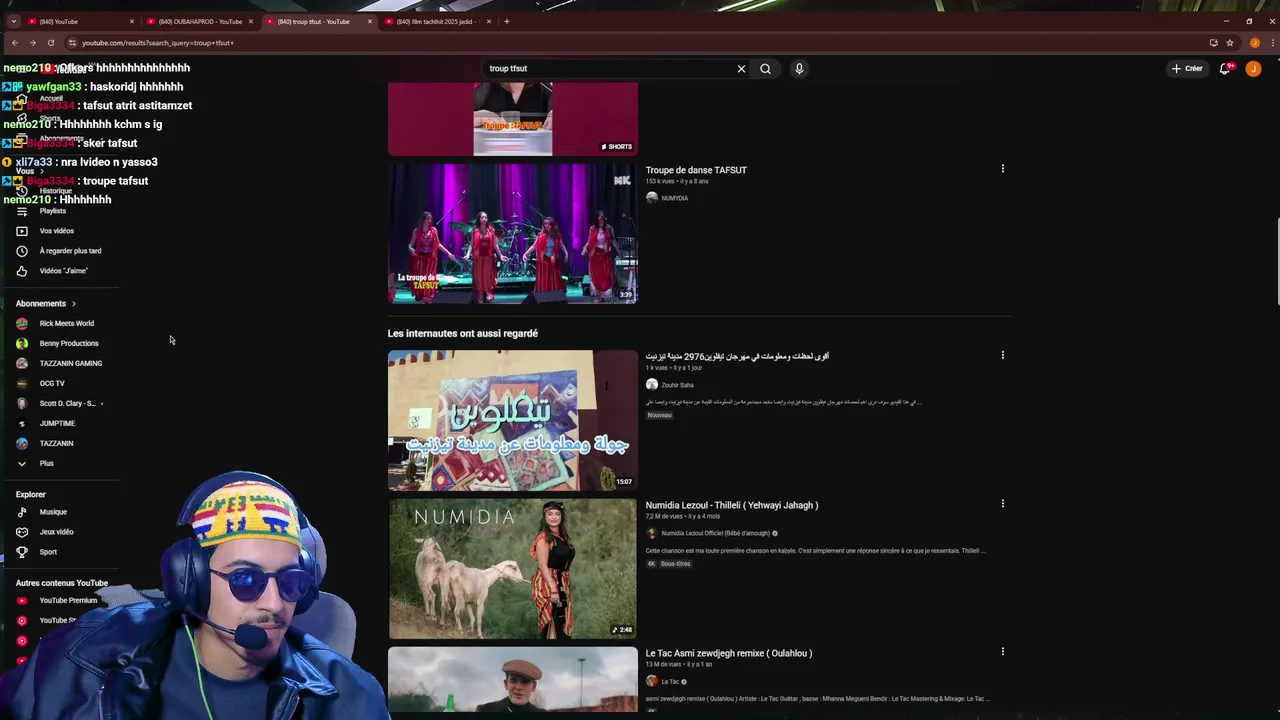Open options menu for Le Tac video
1280x720 pixels.
point(1003,652)
